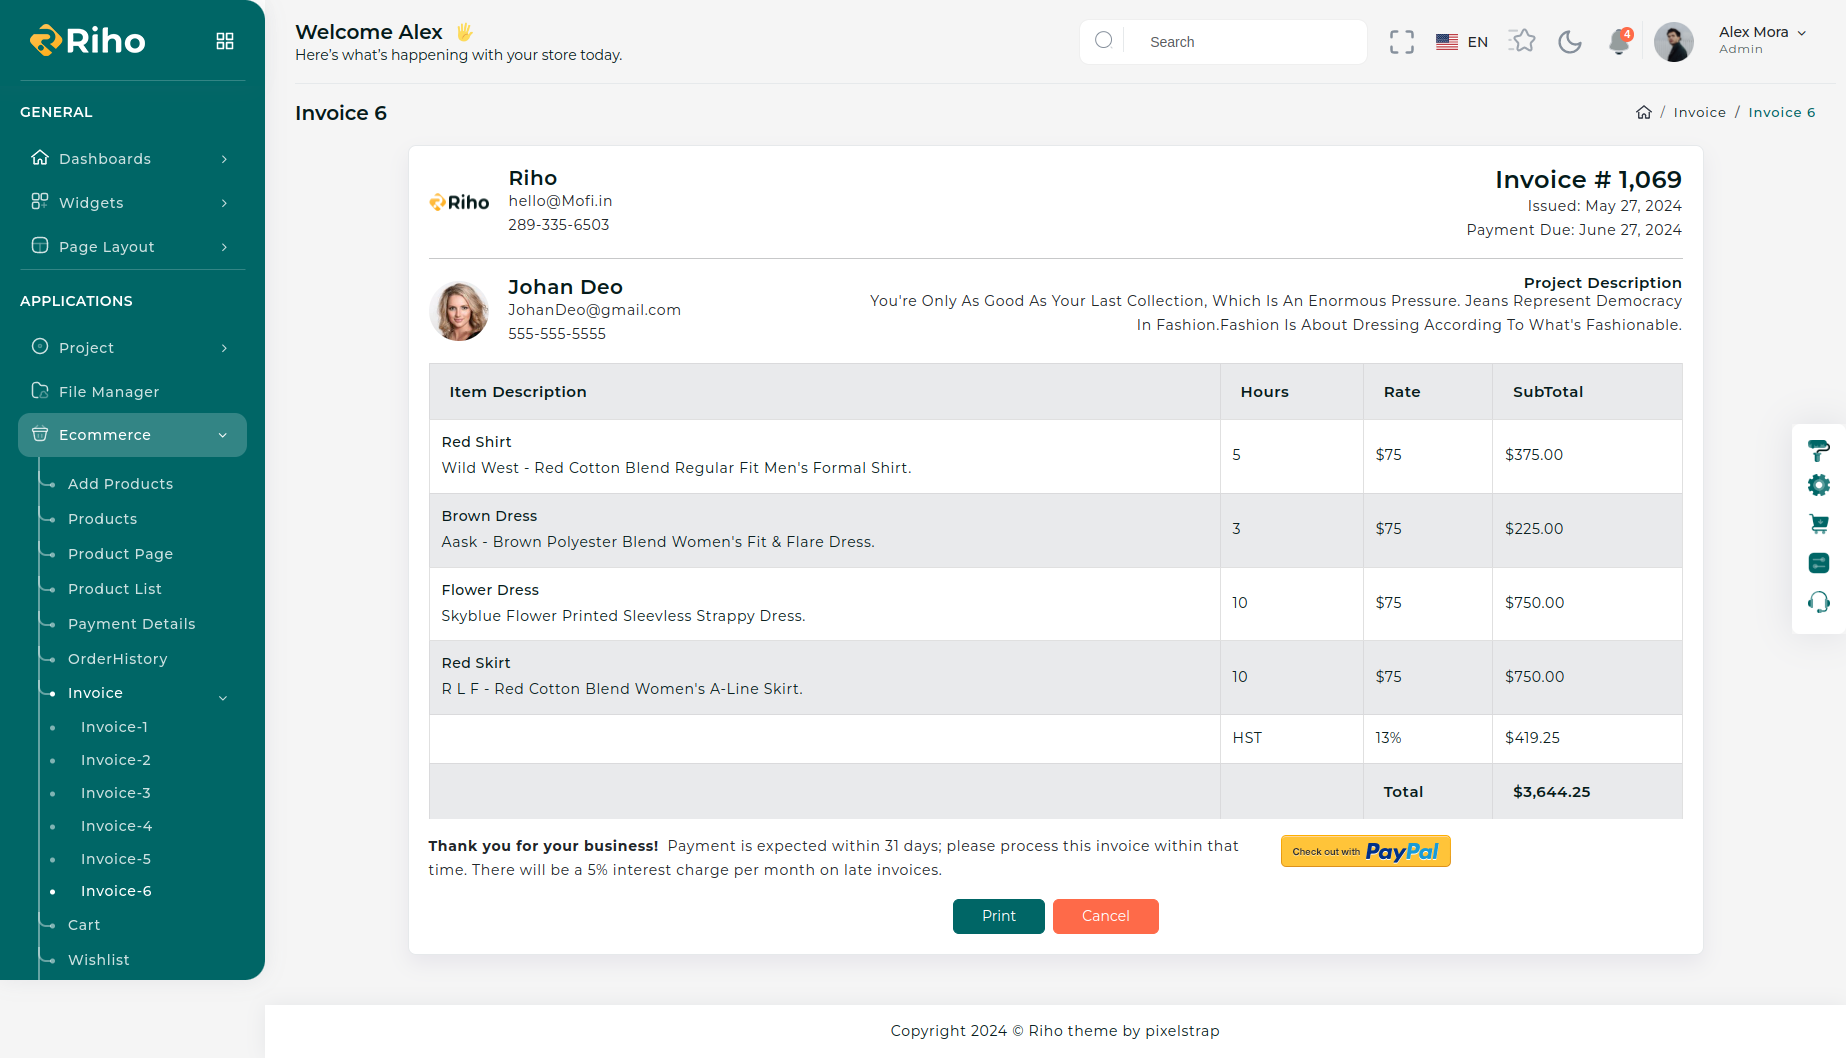Check out with PayPal button
Image resolution: width=1846 pixels, height=1058 pixels.
click(1365, 851)
